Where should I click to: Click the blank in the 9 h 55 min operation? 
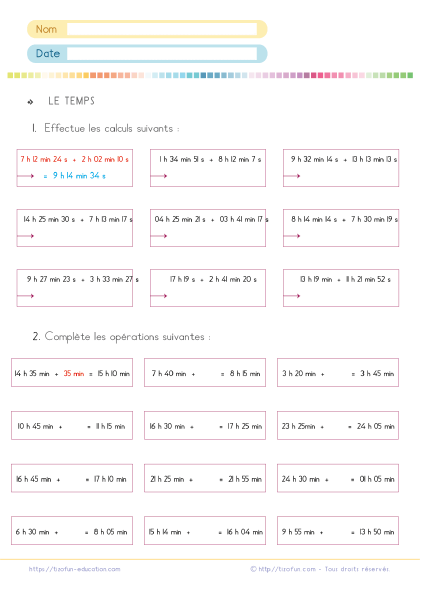pyautogui.click(x=337, y=532)
